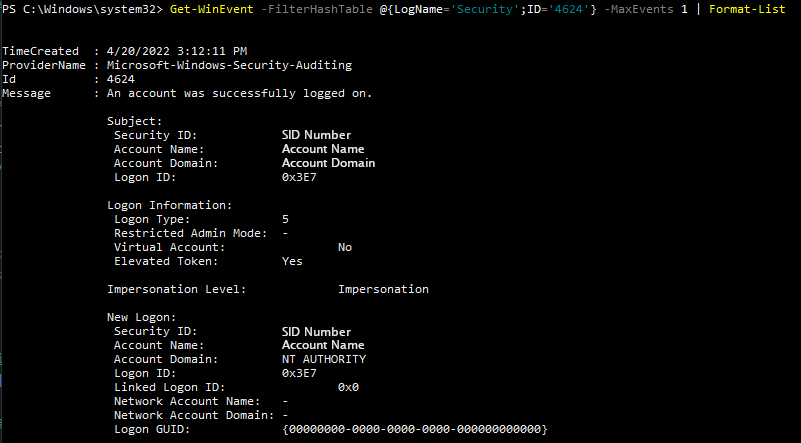The image size is (801, 443).
Task: Click the Id value 4624 in the output
Action: [x=121, y=79]
